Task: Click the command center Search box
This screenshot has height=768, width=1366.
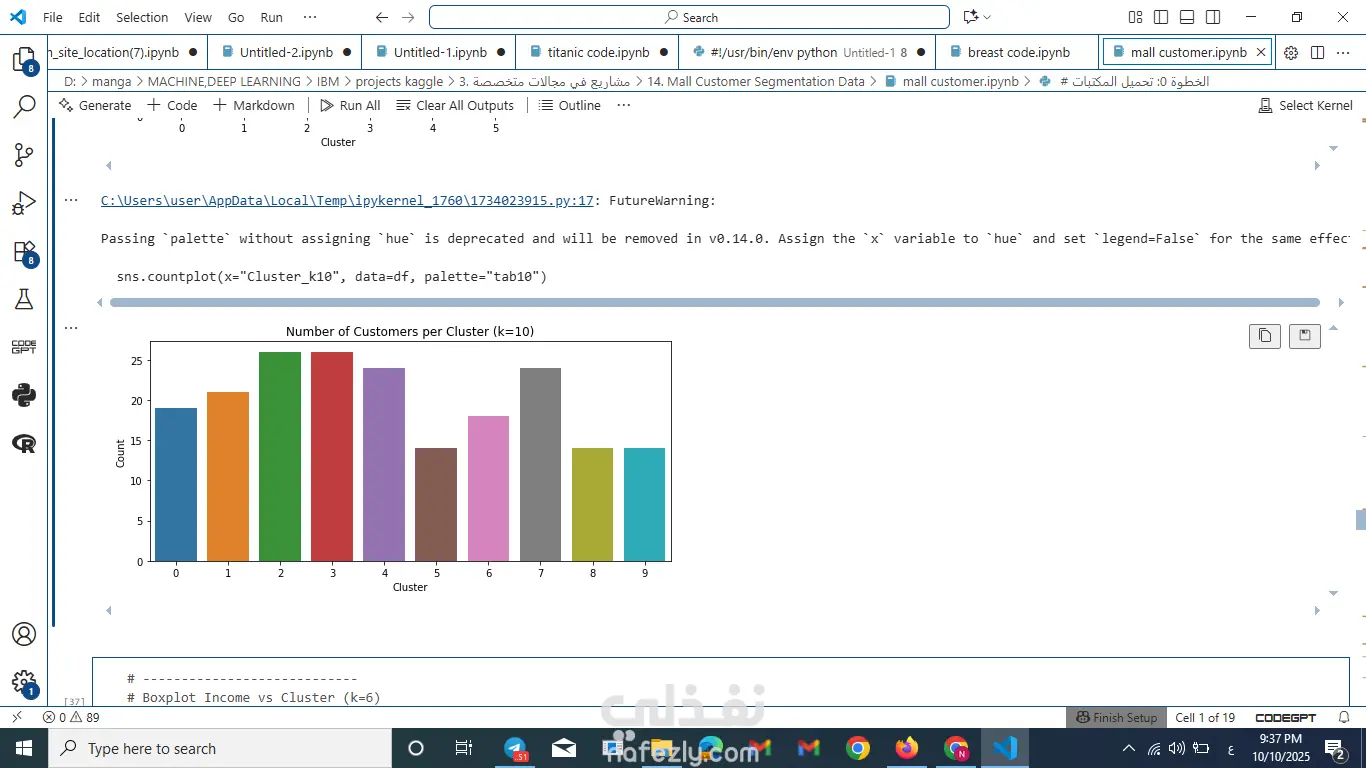Action: click(689, 17)
